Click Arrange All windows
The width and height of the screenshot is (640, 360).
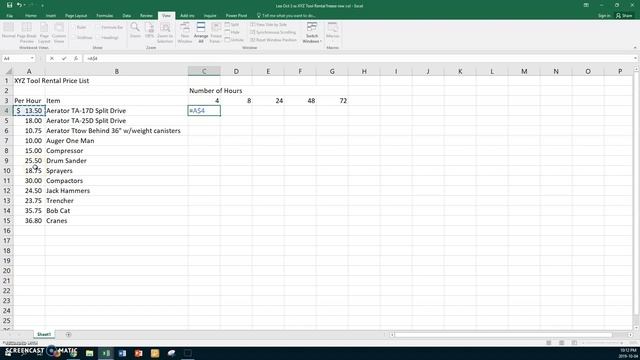(x=201, y=33)
